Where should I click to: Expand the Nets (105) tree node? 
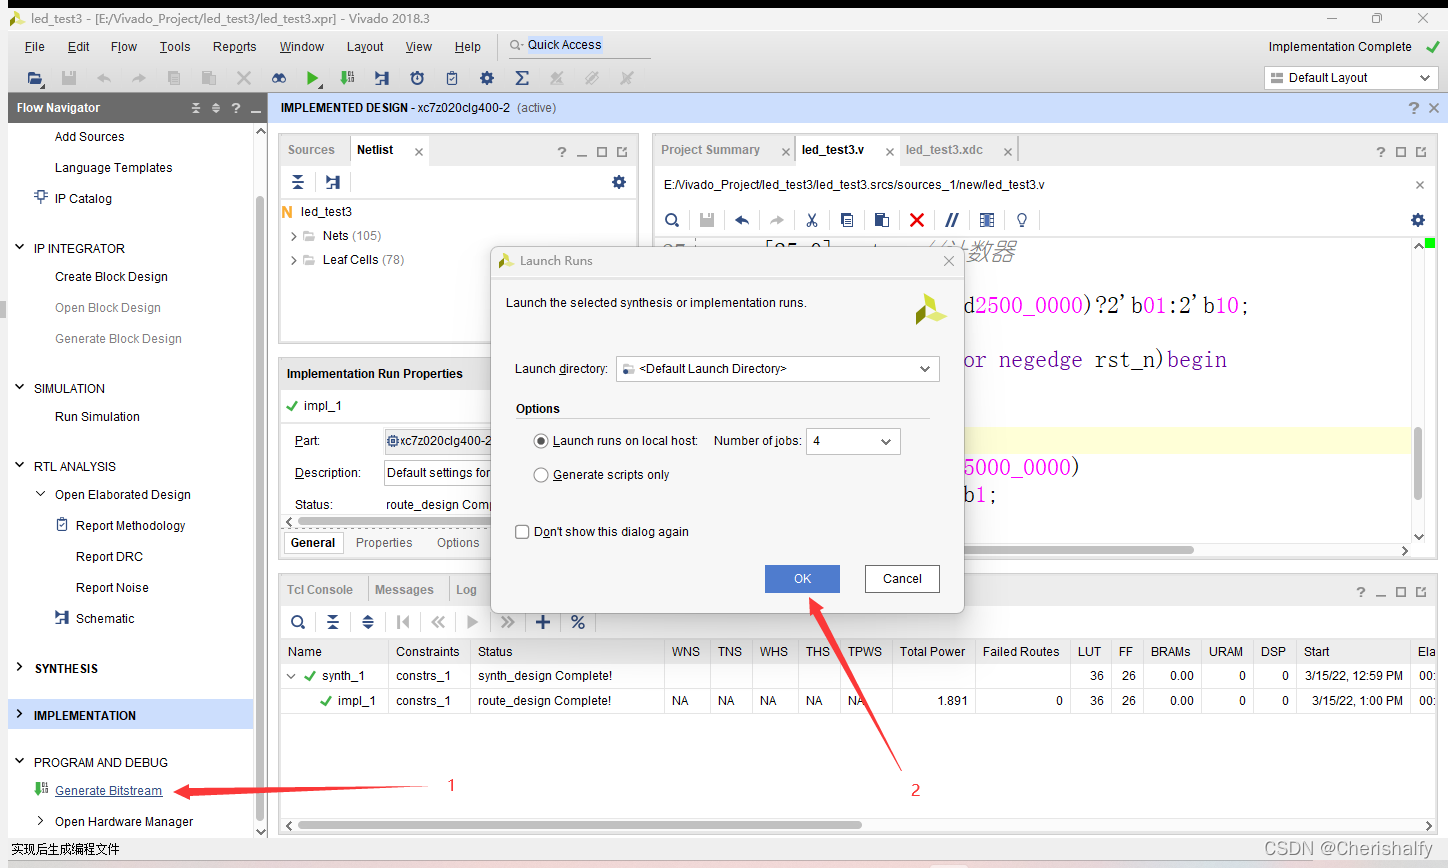[x=294, y=236]
